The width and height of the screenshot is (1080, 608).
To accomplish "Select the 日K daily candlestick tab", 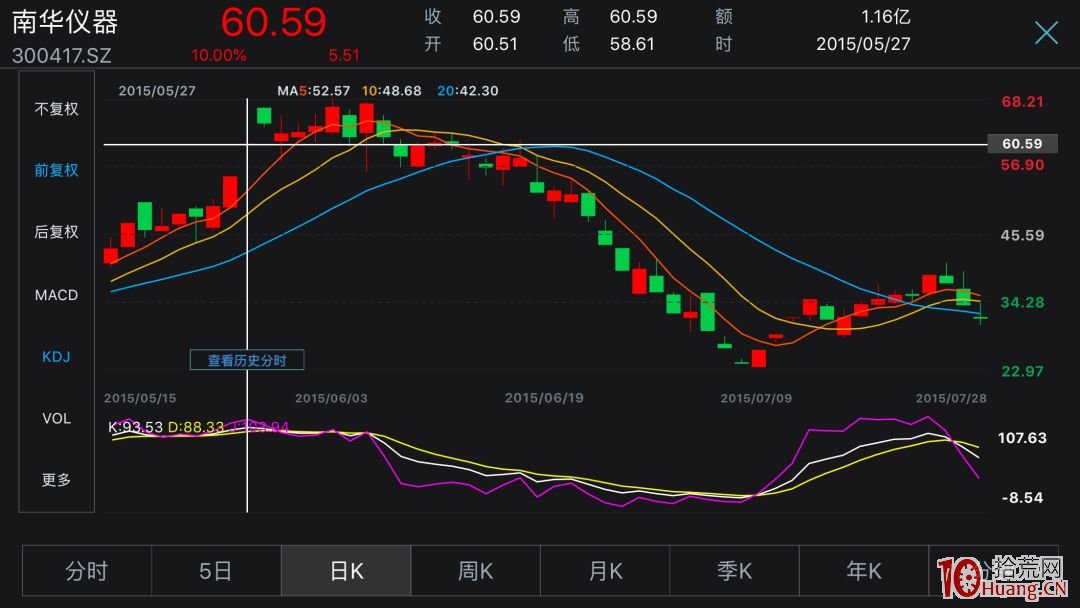I will tap(346, 571).
